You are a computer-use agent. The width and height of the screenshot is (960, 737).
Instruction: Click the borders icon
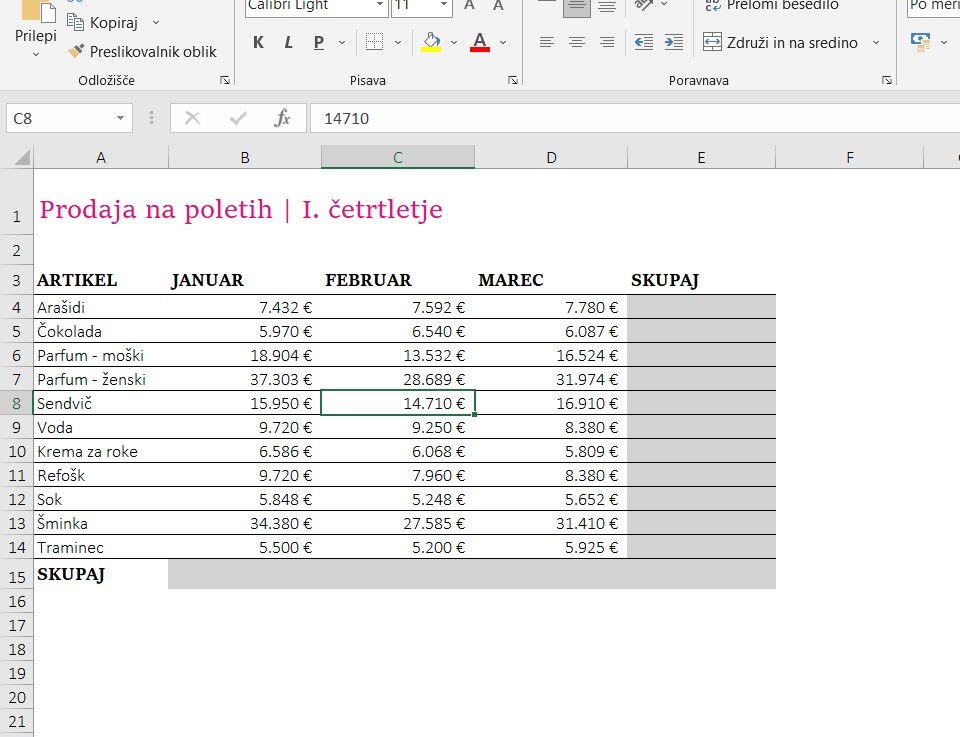click(x=374, y=42)
